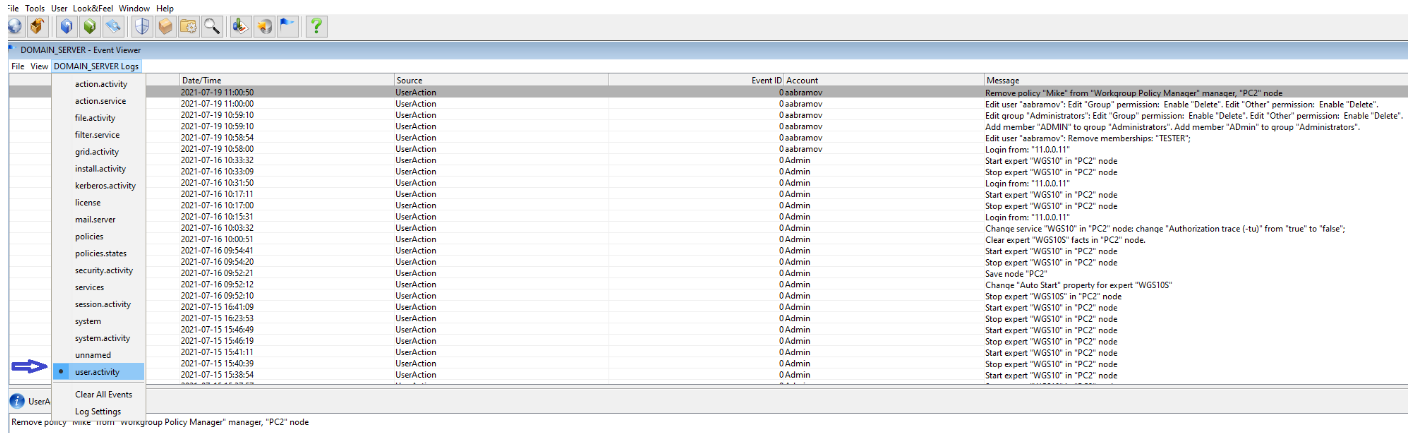The image size is (1412, 433).
Task: Select the system.activity log
Action: 99,339
